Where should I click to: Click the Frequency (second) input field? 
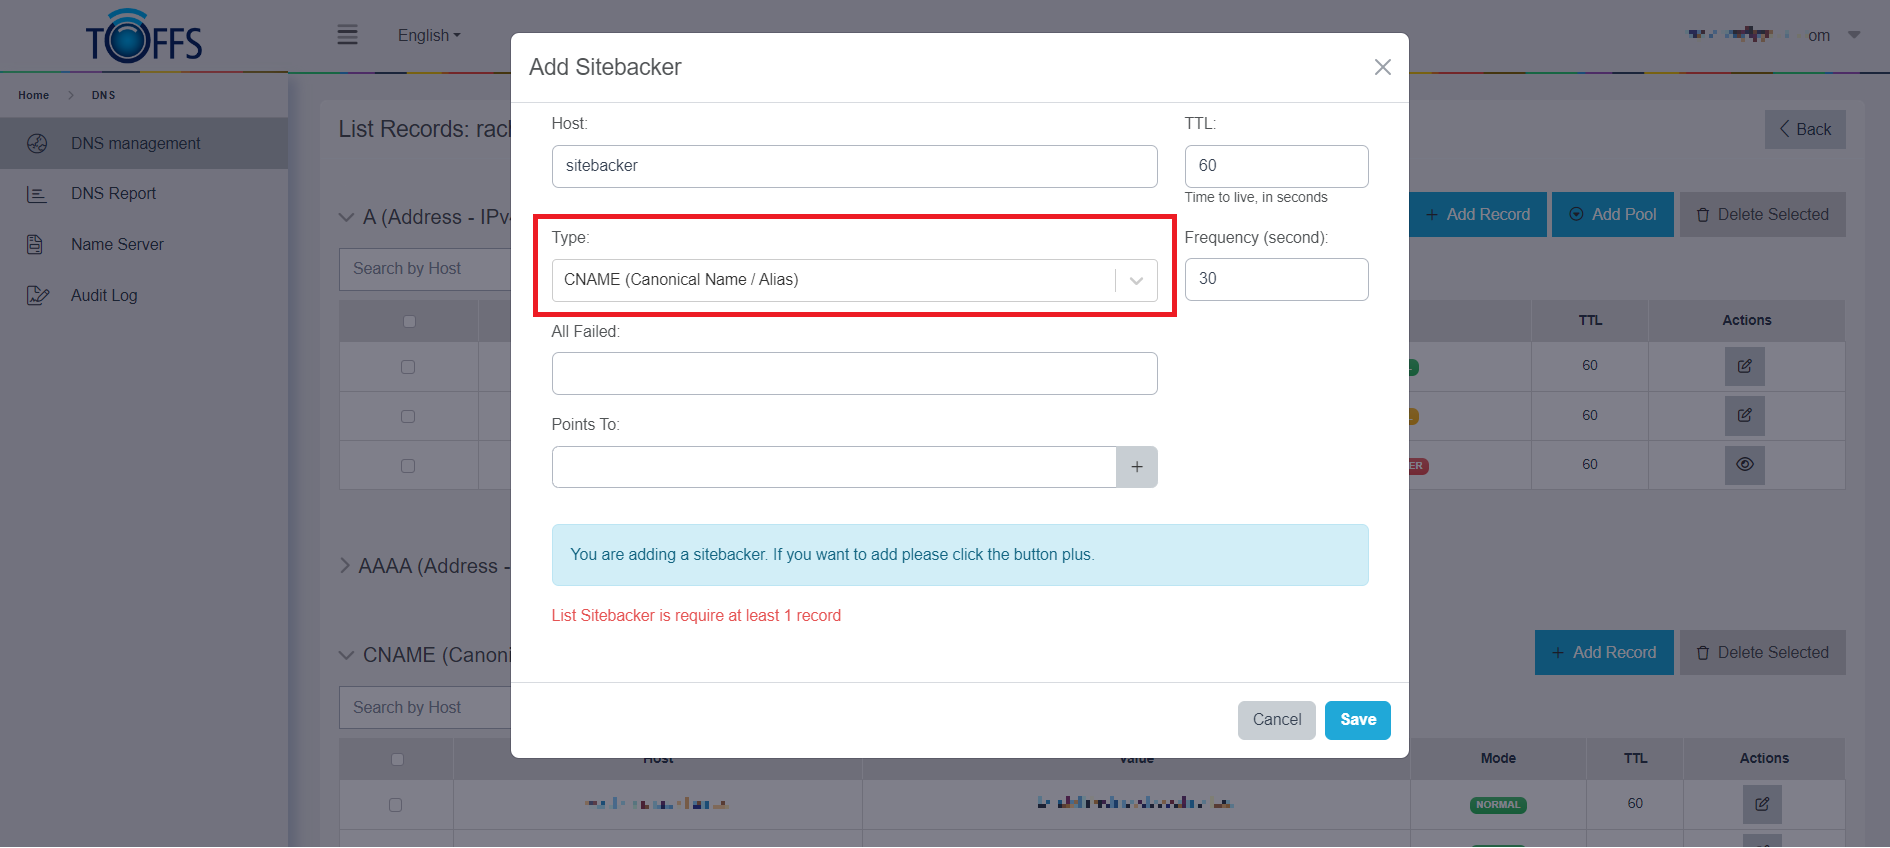tap(1275, 280)
